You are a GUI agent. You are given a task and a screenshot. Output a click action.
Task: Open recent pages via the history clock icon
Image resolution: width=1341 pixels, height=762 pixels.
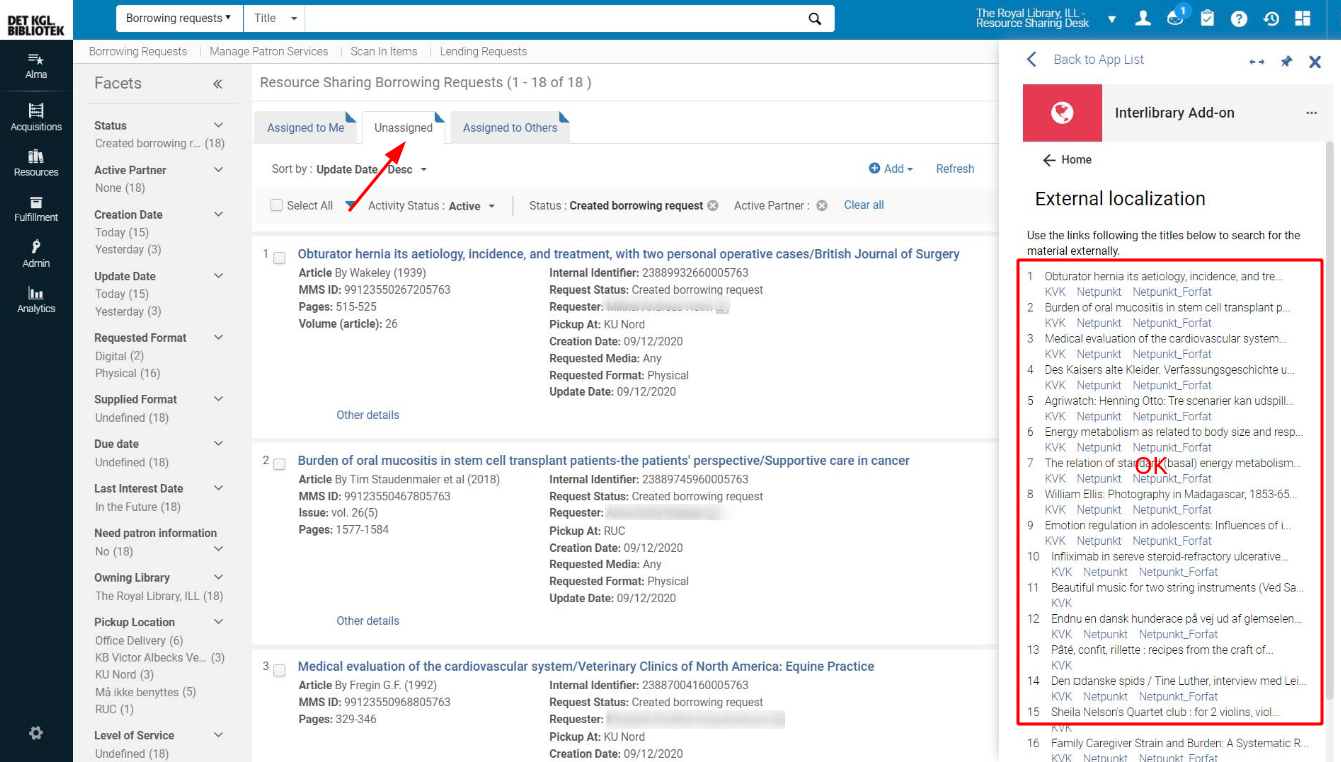click(1272, 17)
